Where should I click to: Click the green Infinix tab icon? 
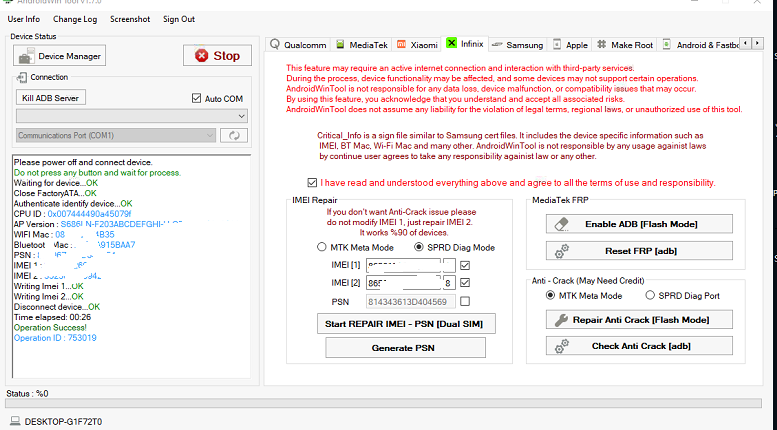451,43
